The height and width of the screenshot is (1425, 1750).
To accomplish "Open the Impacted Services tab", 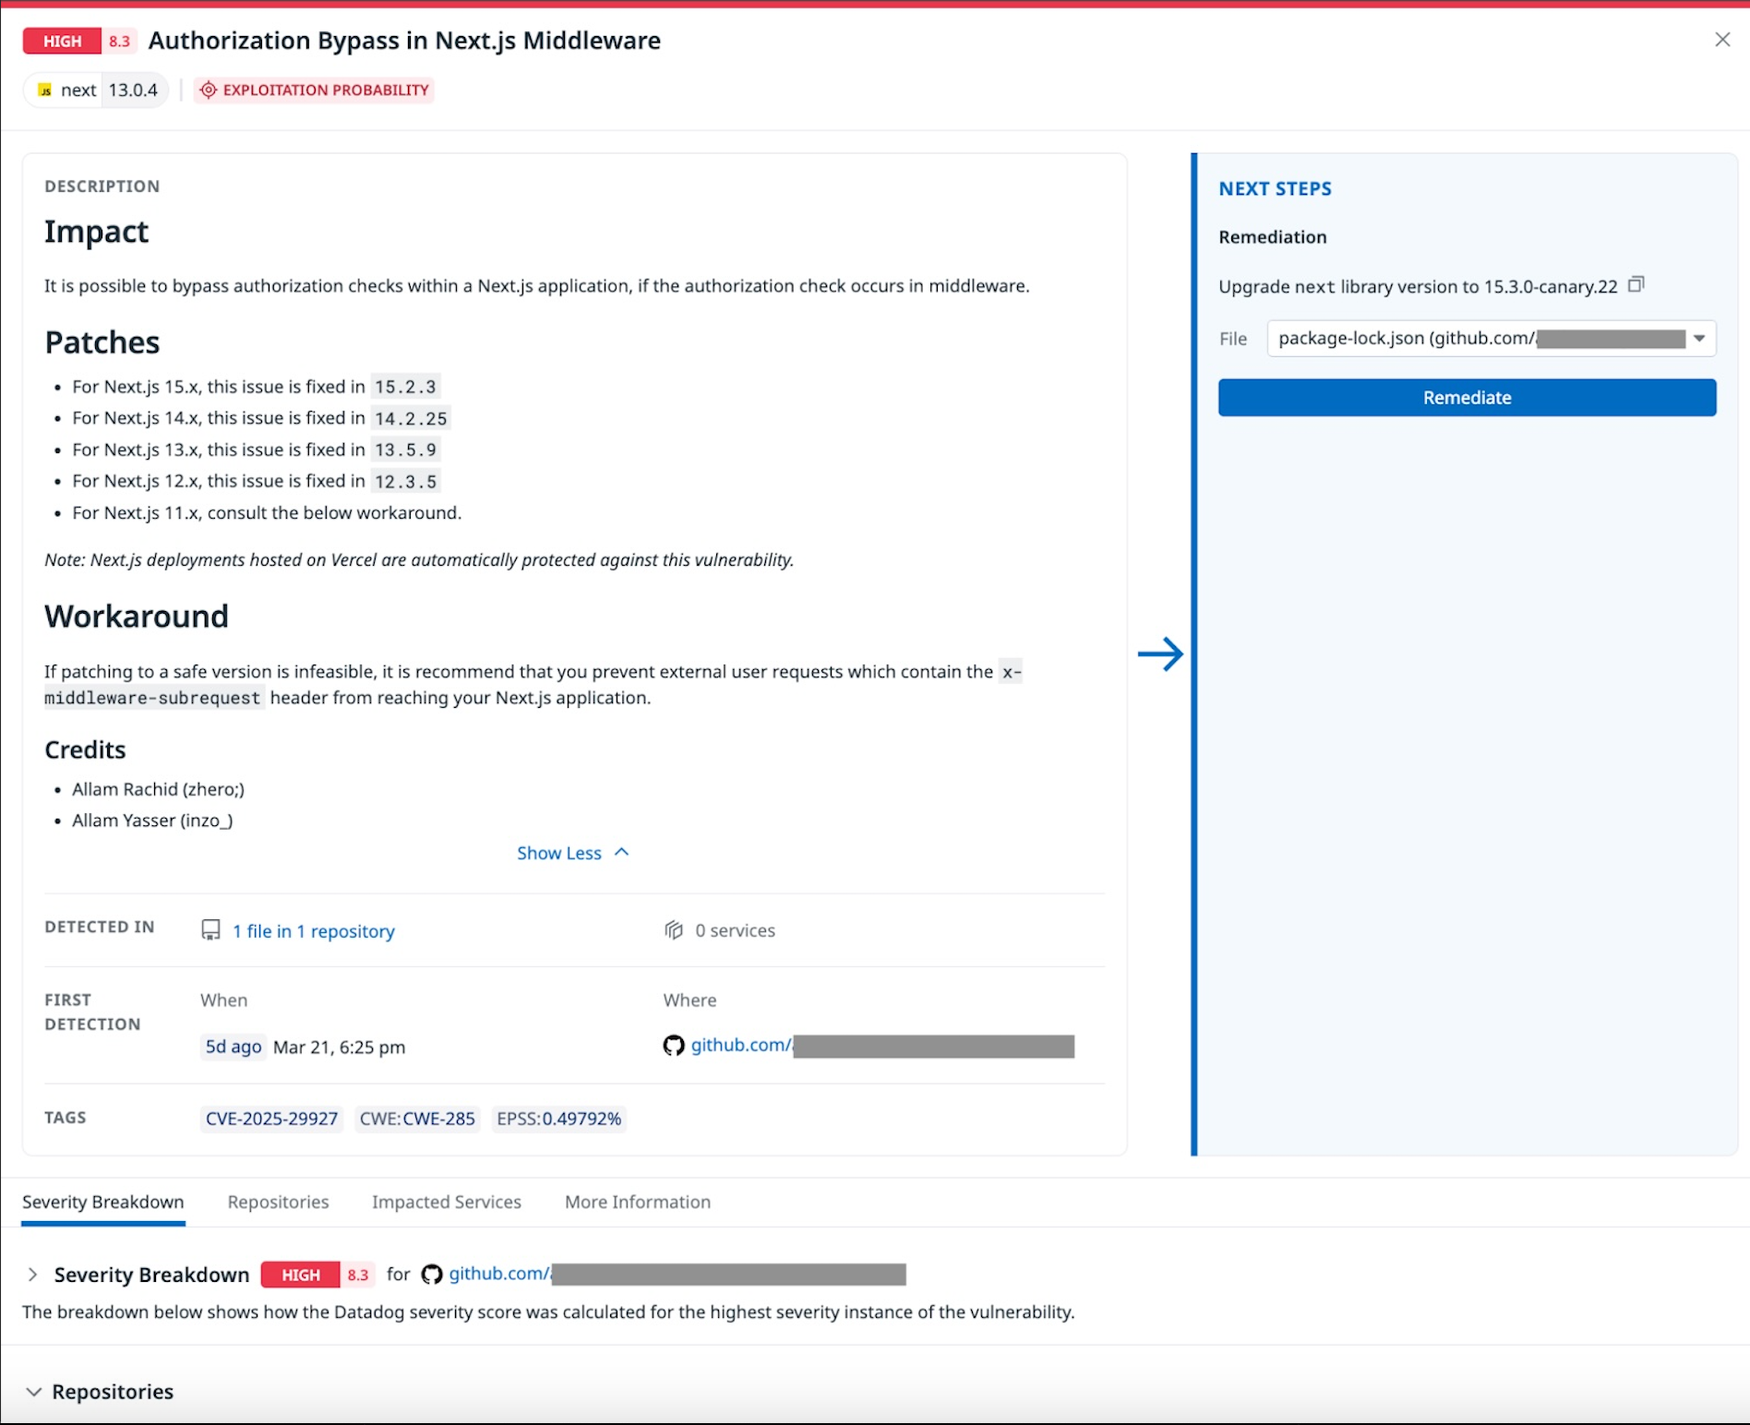I will click(446, 1202).
